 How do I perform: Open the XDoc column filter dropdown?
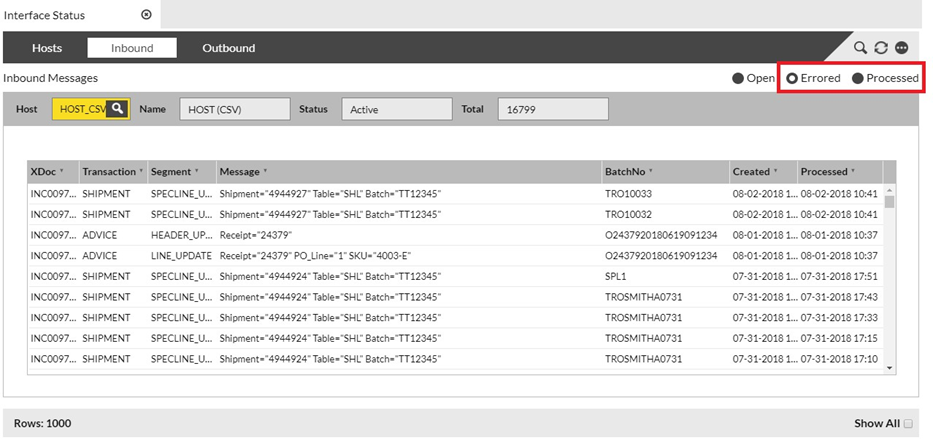(62, 172)
